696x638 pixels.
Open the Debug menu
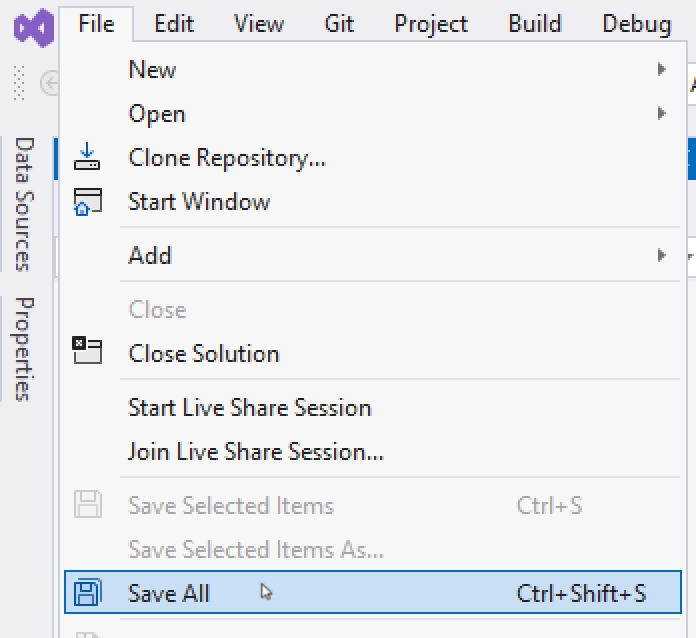tap(637, 24)
